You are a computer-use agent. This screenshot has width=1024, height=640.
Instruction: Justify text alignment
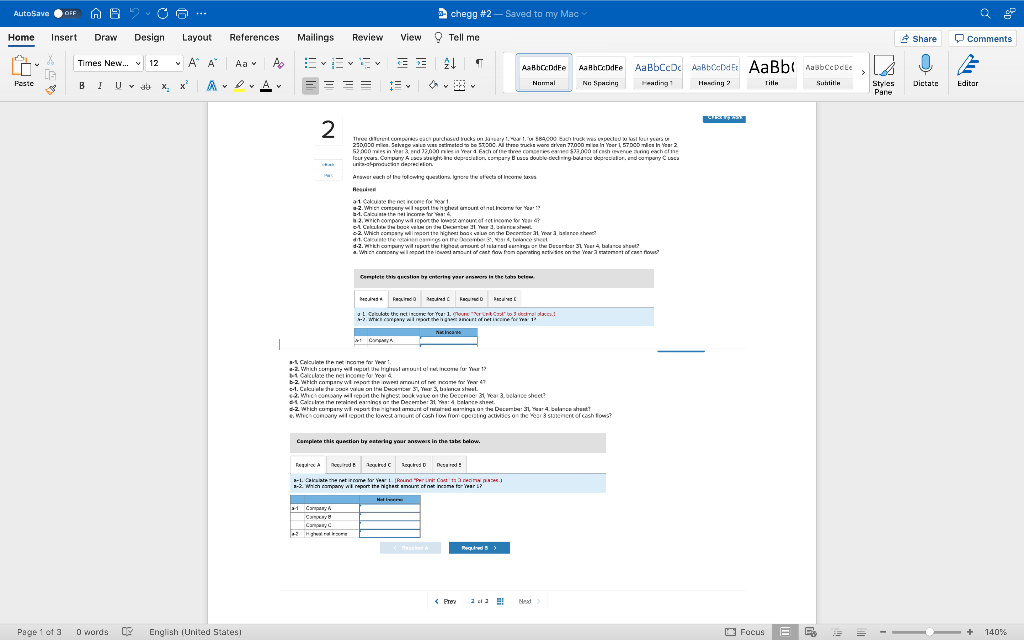click(x=366, y=86)
